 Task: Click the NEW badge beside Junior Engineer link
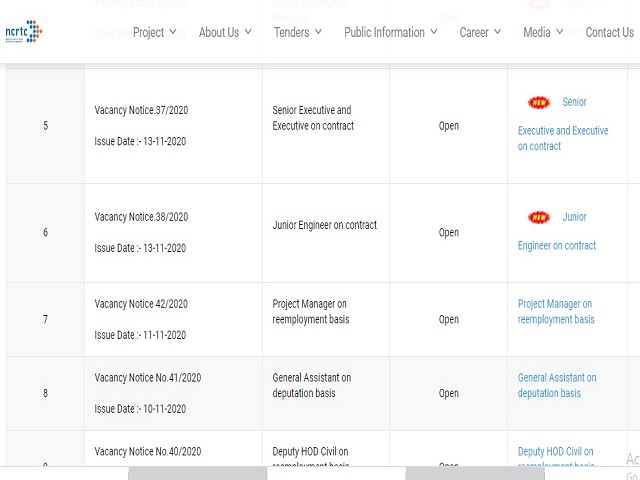539,217
